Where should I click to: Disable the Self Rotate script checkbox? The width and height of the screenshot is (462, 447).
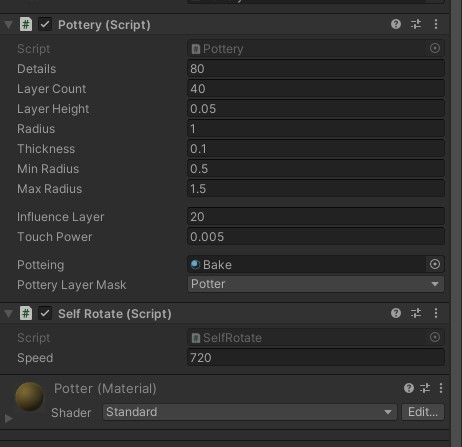(45, 313)
